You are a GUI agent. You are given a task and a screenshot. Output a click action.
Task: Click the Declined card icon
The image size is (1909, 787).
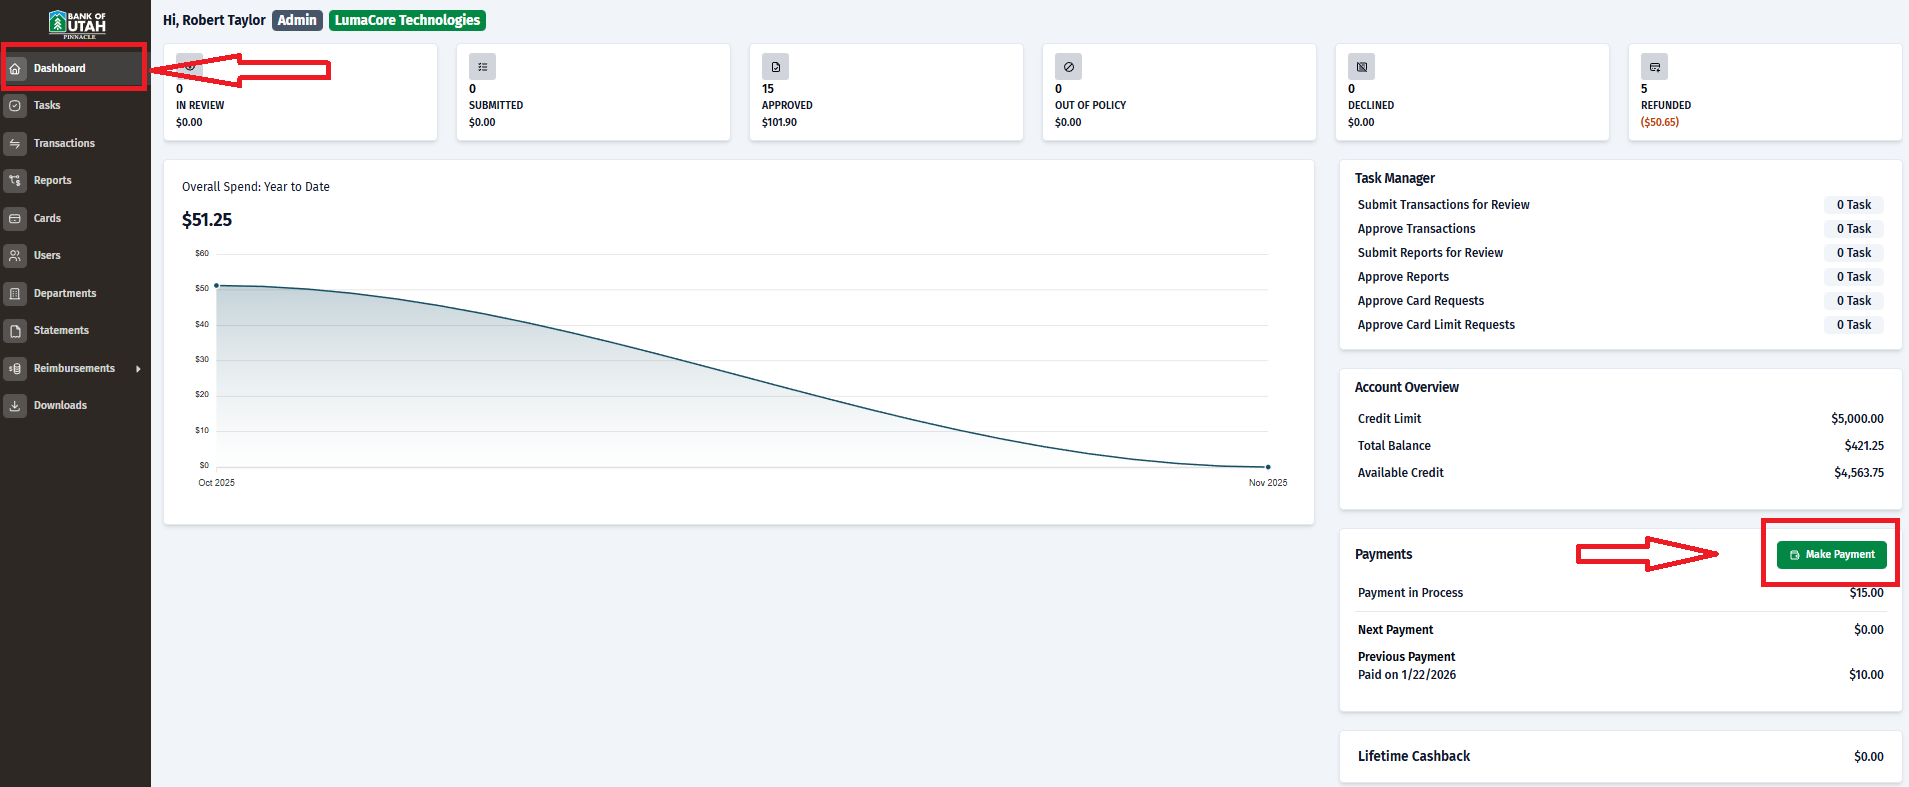[x=1361, y=67]
